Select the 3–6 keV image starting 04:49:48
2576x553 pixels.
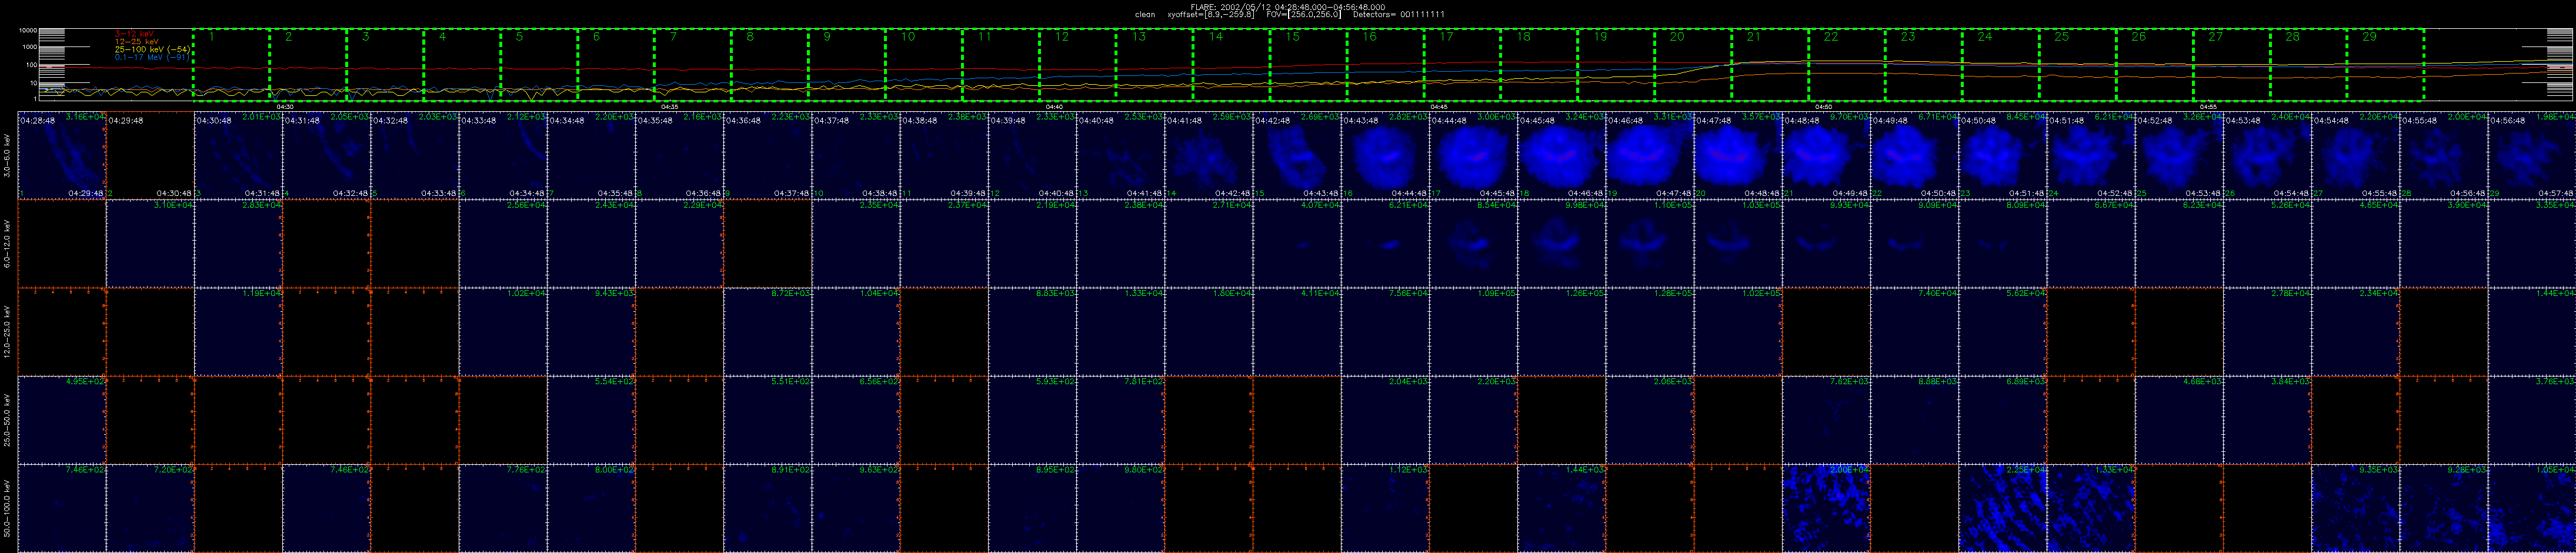1914,155
